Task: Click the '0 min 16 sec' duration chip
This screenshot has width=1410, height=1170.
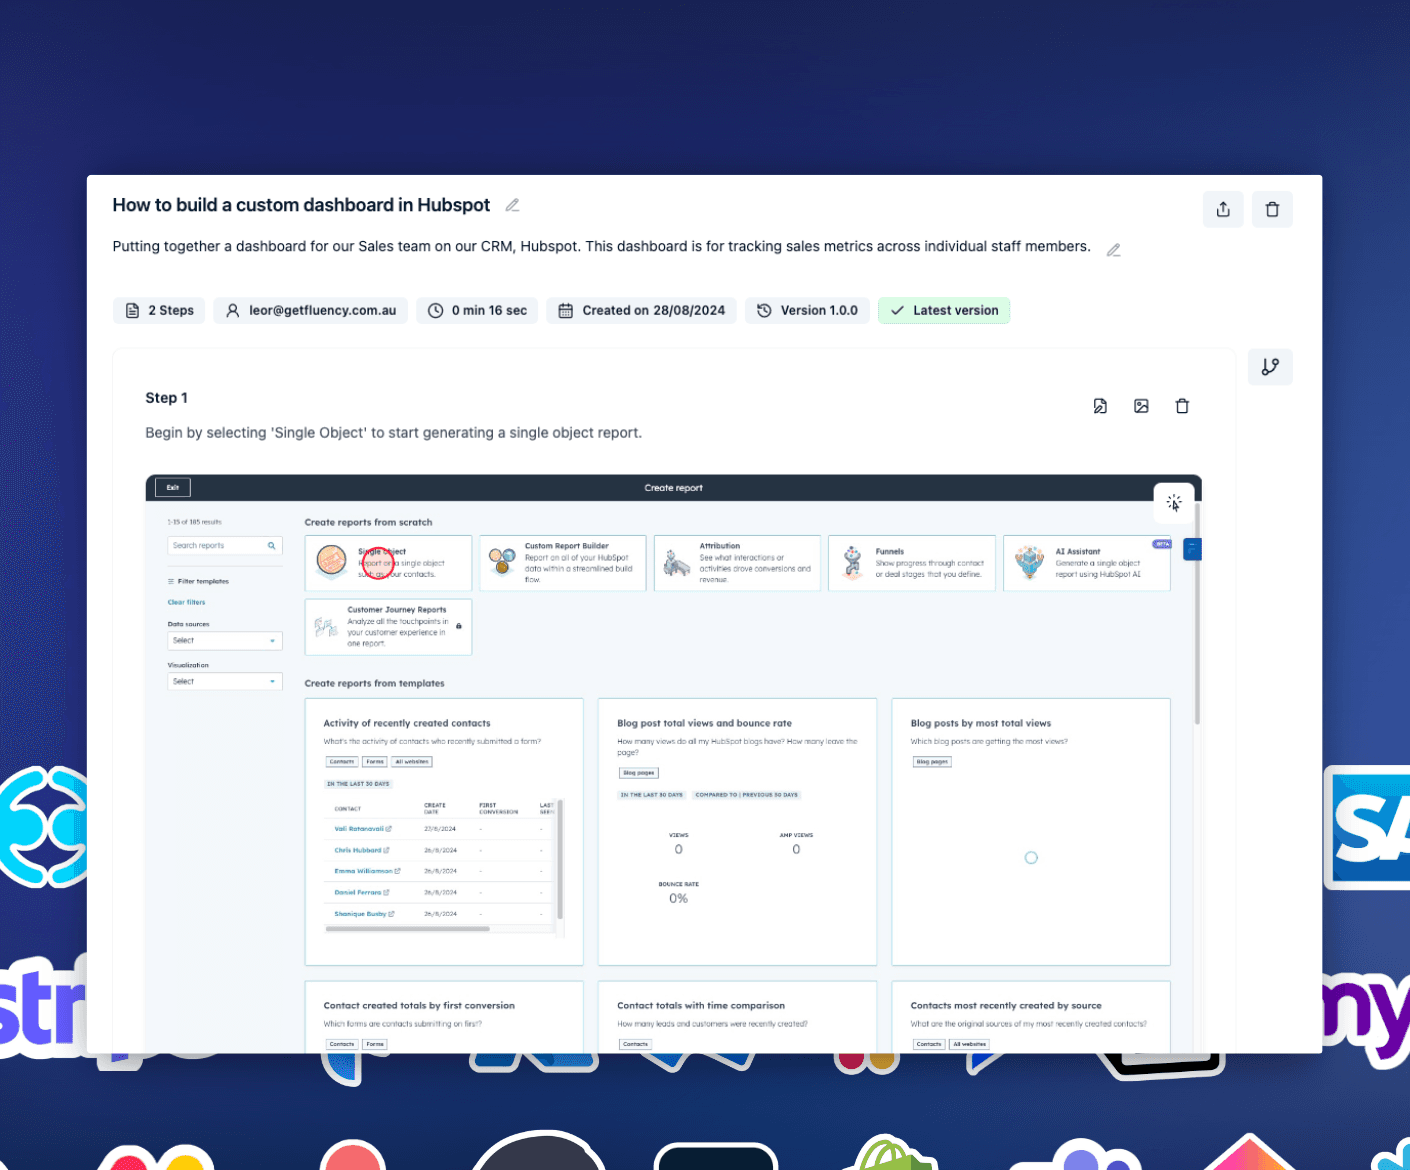Action: click(477, 311)
